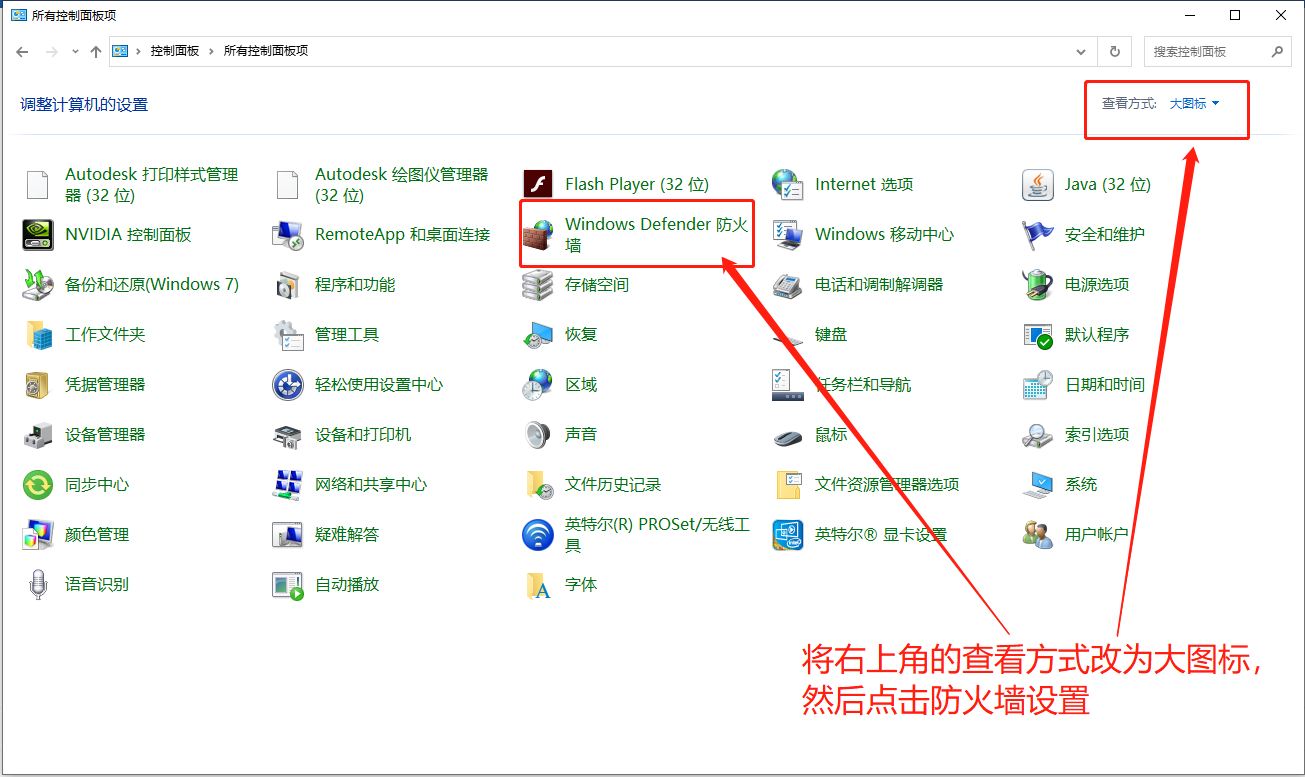Open Autodesk 绘图仪管理器 icon
Screen dimensions: 1305x777
pos(287,185)
